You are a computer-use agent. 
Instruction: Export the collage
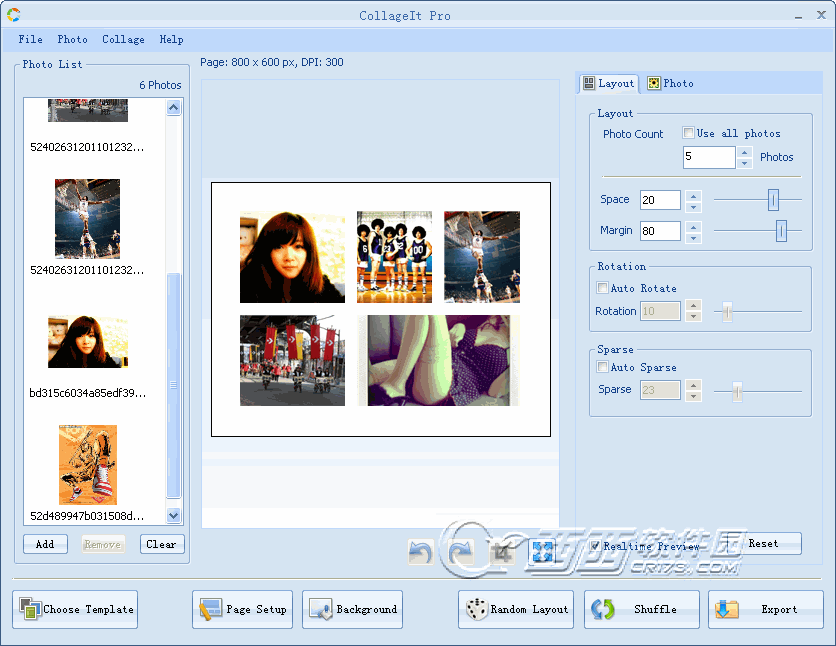[x=765, y=609]
